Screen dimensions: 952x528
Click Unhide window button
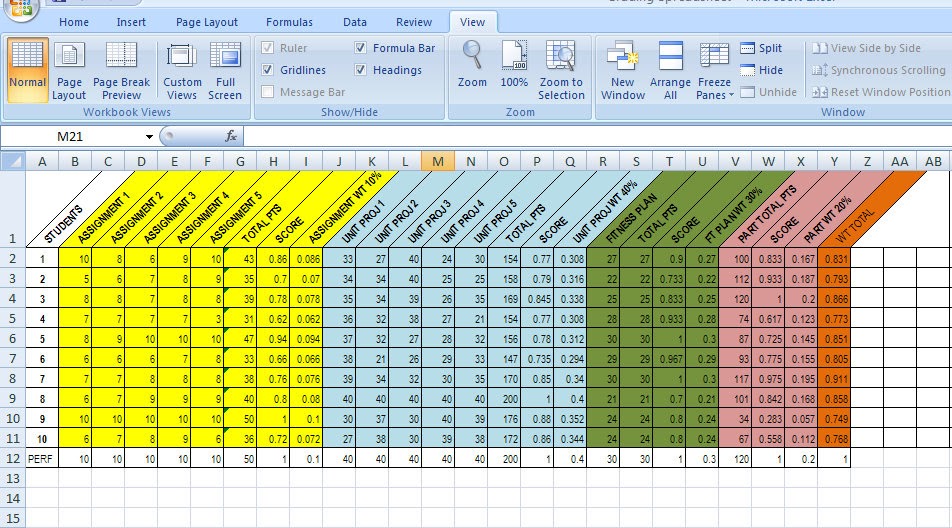[769, 92]
